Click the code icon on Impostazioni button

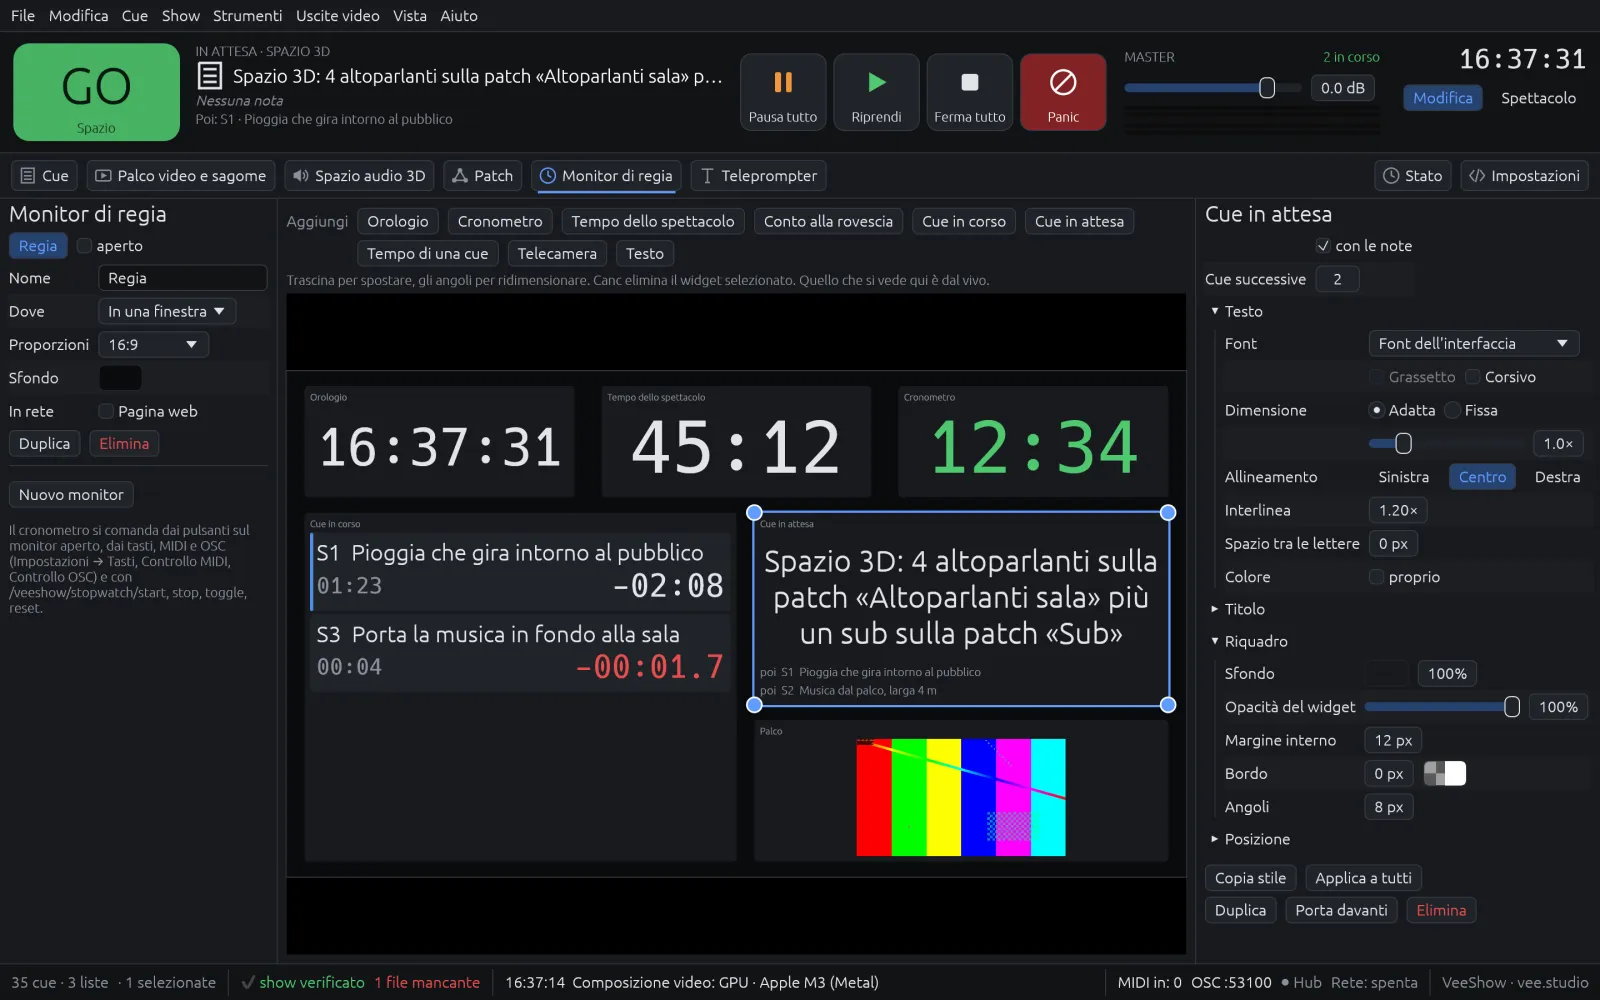tap(1477, 176)
